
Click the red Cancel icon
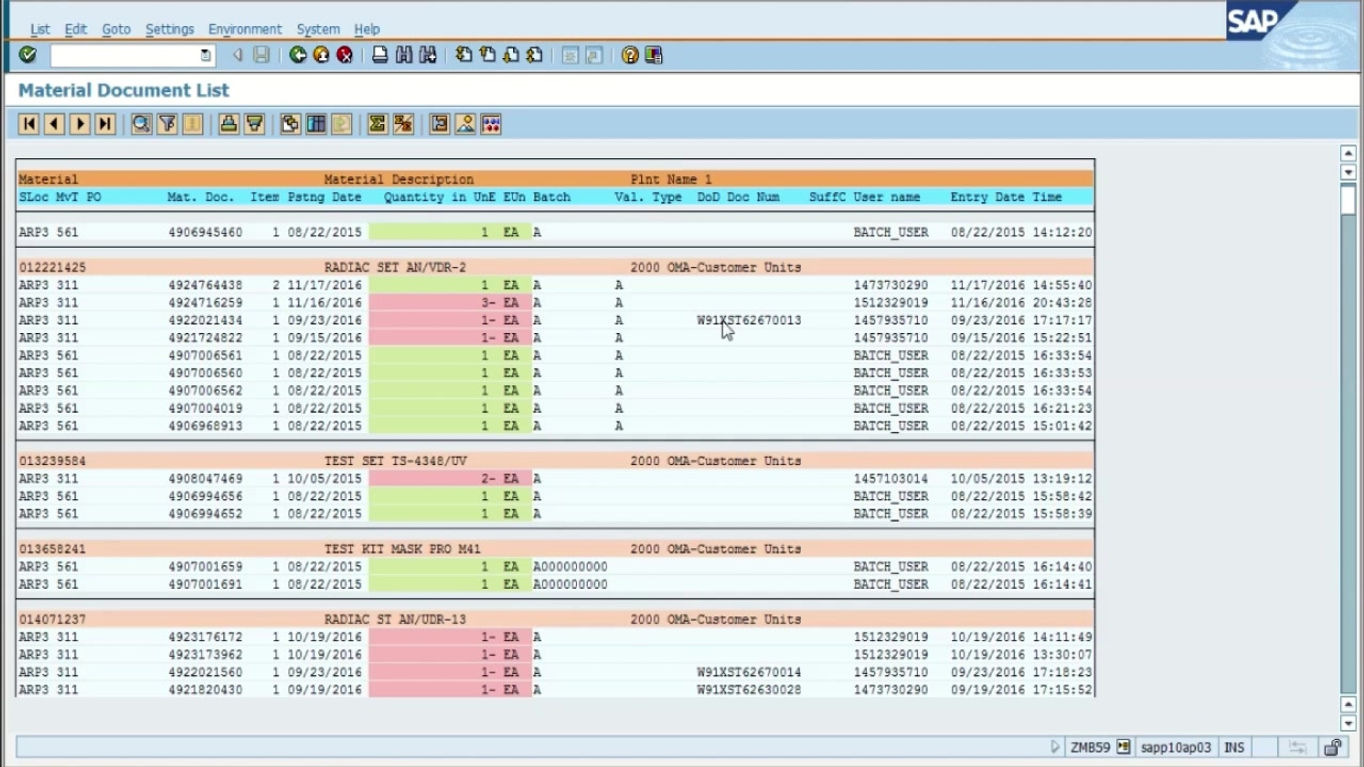[x=345, y=55]
